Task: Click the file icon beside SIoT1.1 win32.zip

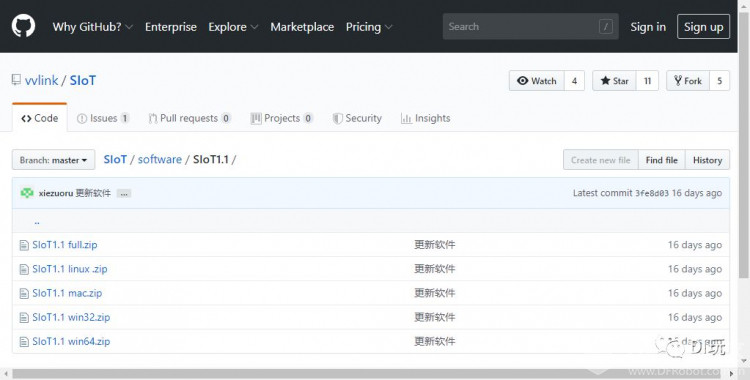Action: pos(24,317)
